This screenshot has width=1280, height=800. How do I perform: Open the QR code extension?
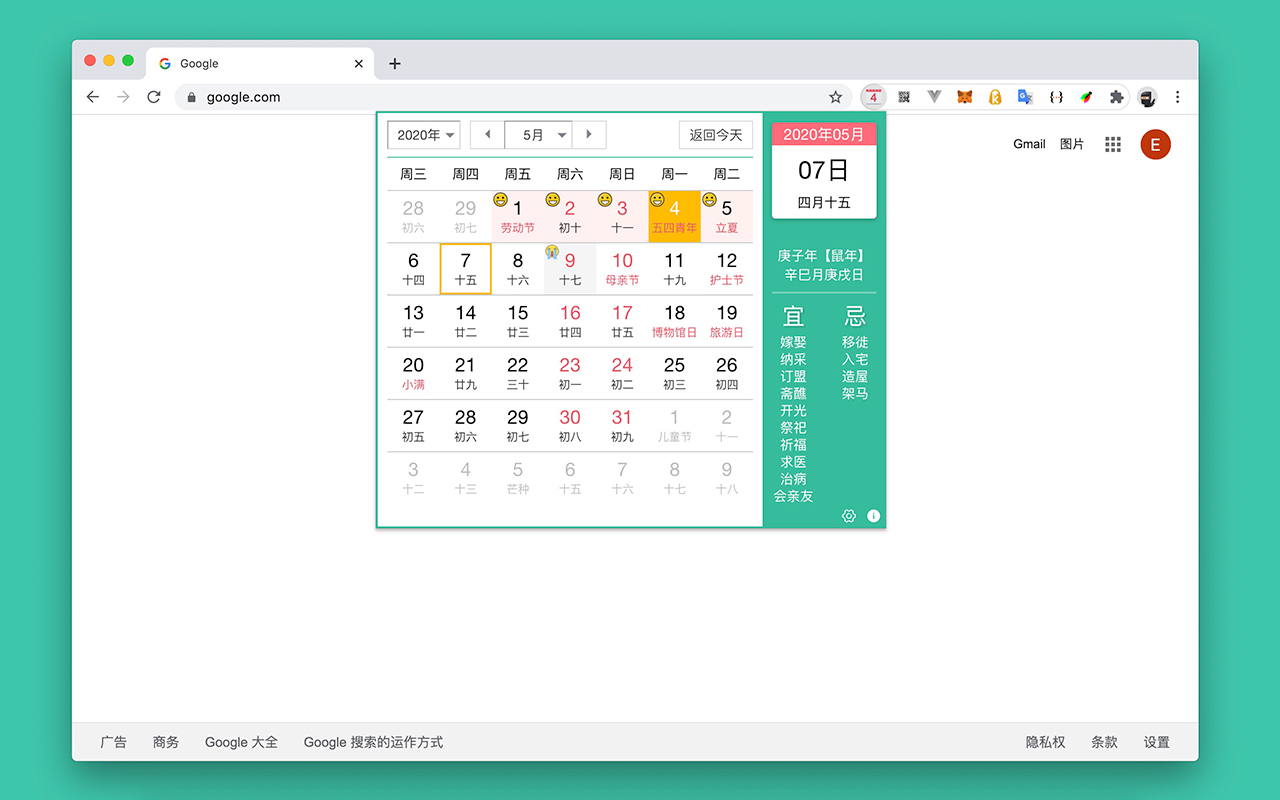coord(904,97)
